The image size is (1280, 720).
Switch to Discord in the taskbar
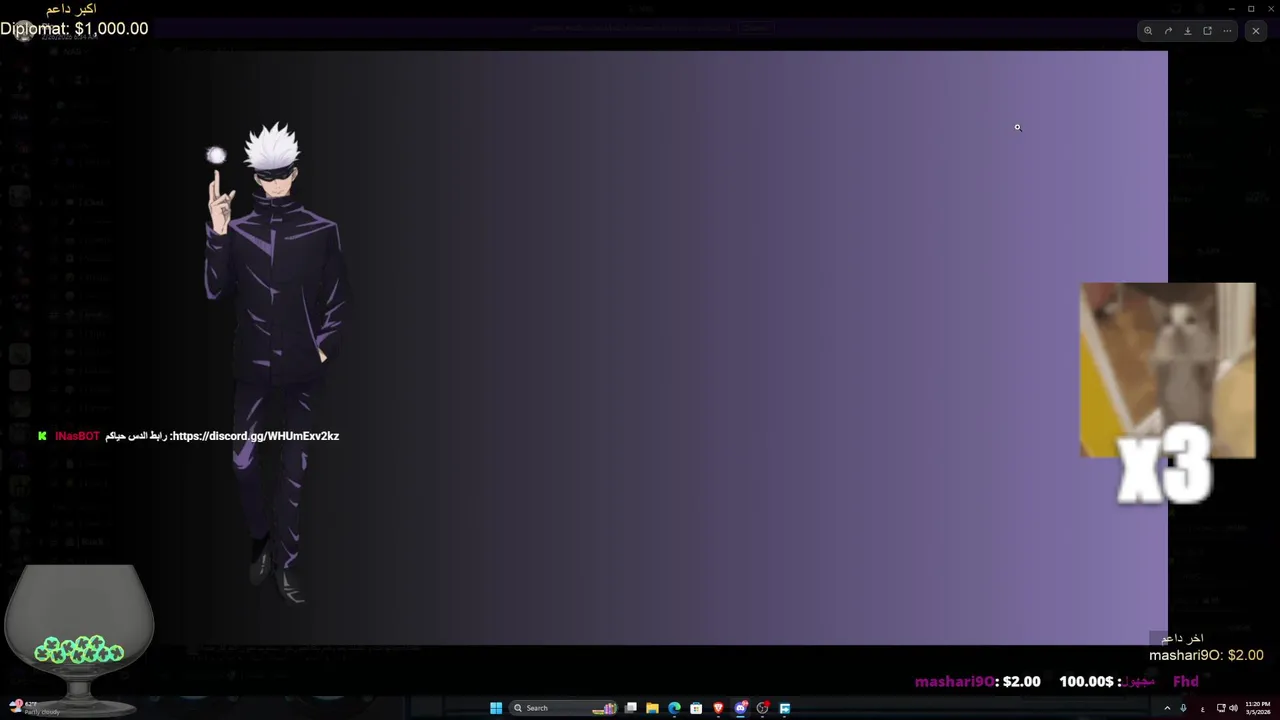[741, 708]
